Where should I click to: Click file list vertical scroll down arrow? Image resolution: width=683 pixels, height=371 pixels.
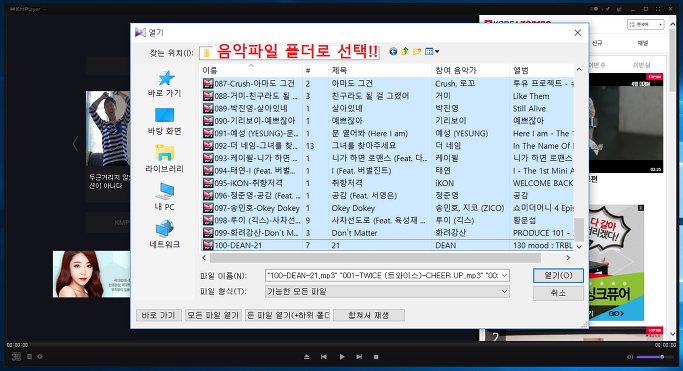click(x=579, y=246)
